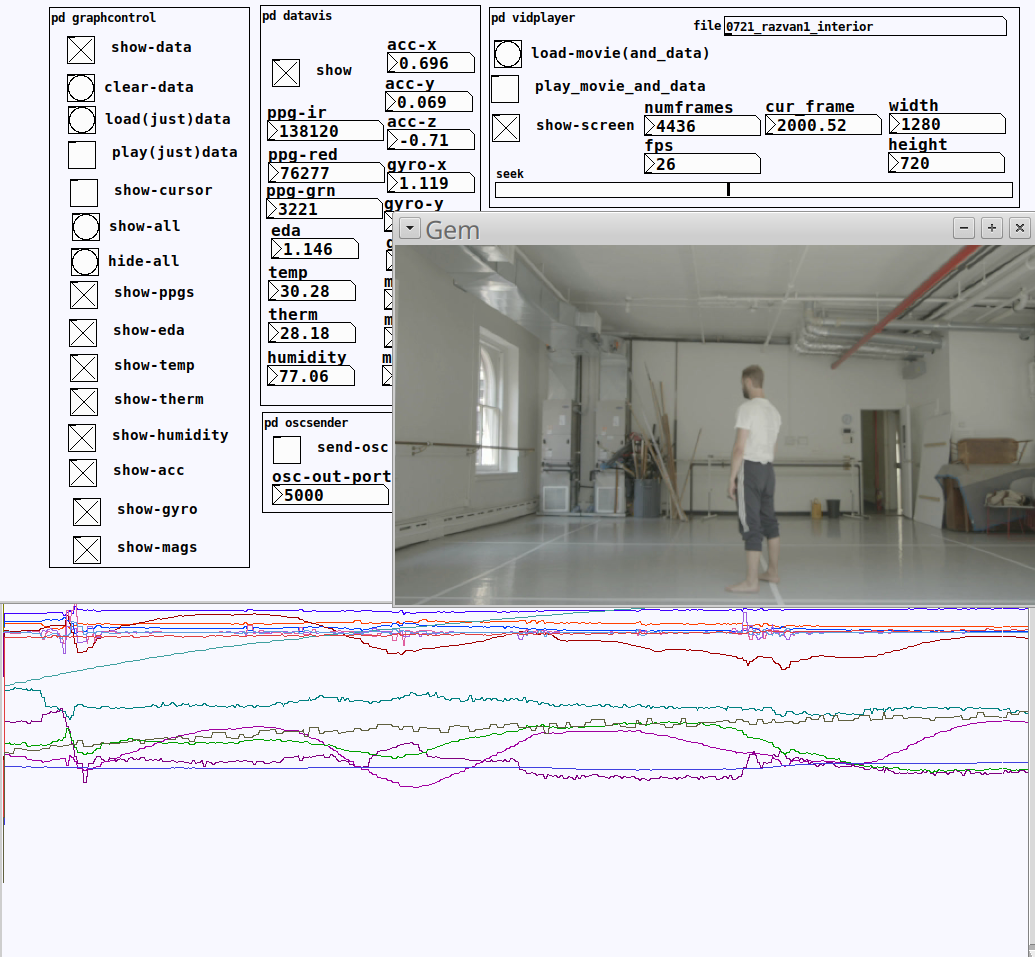Turn on the show-cursor toggle
Viewport: 1035px width, 957px height.
84,192
